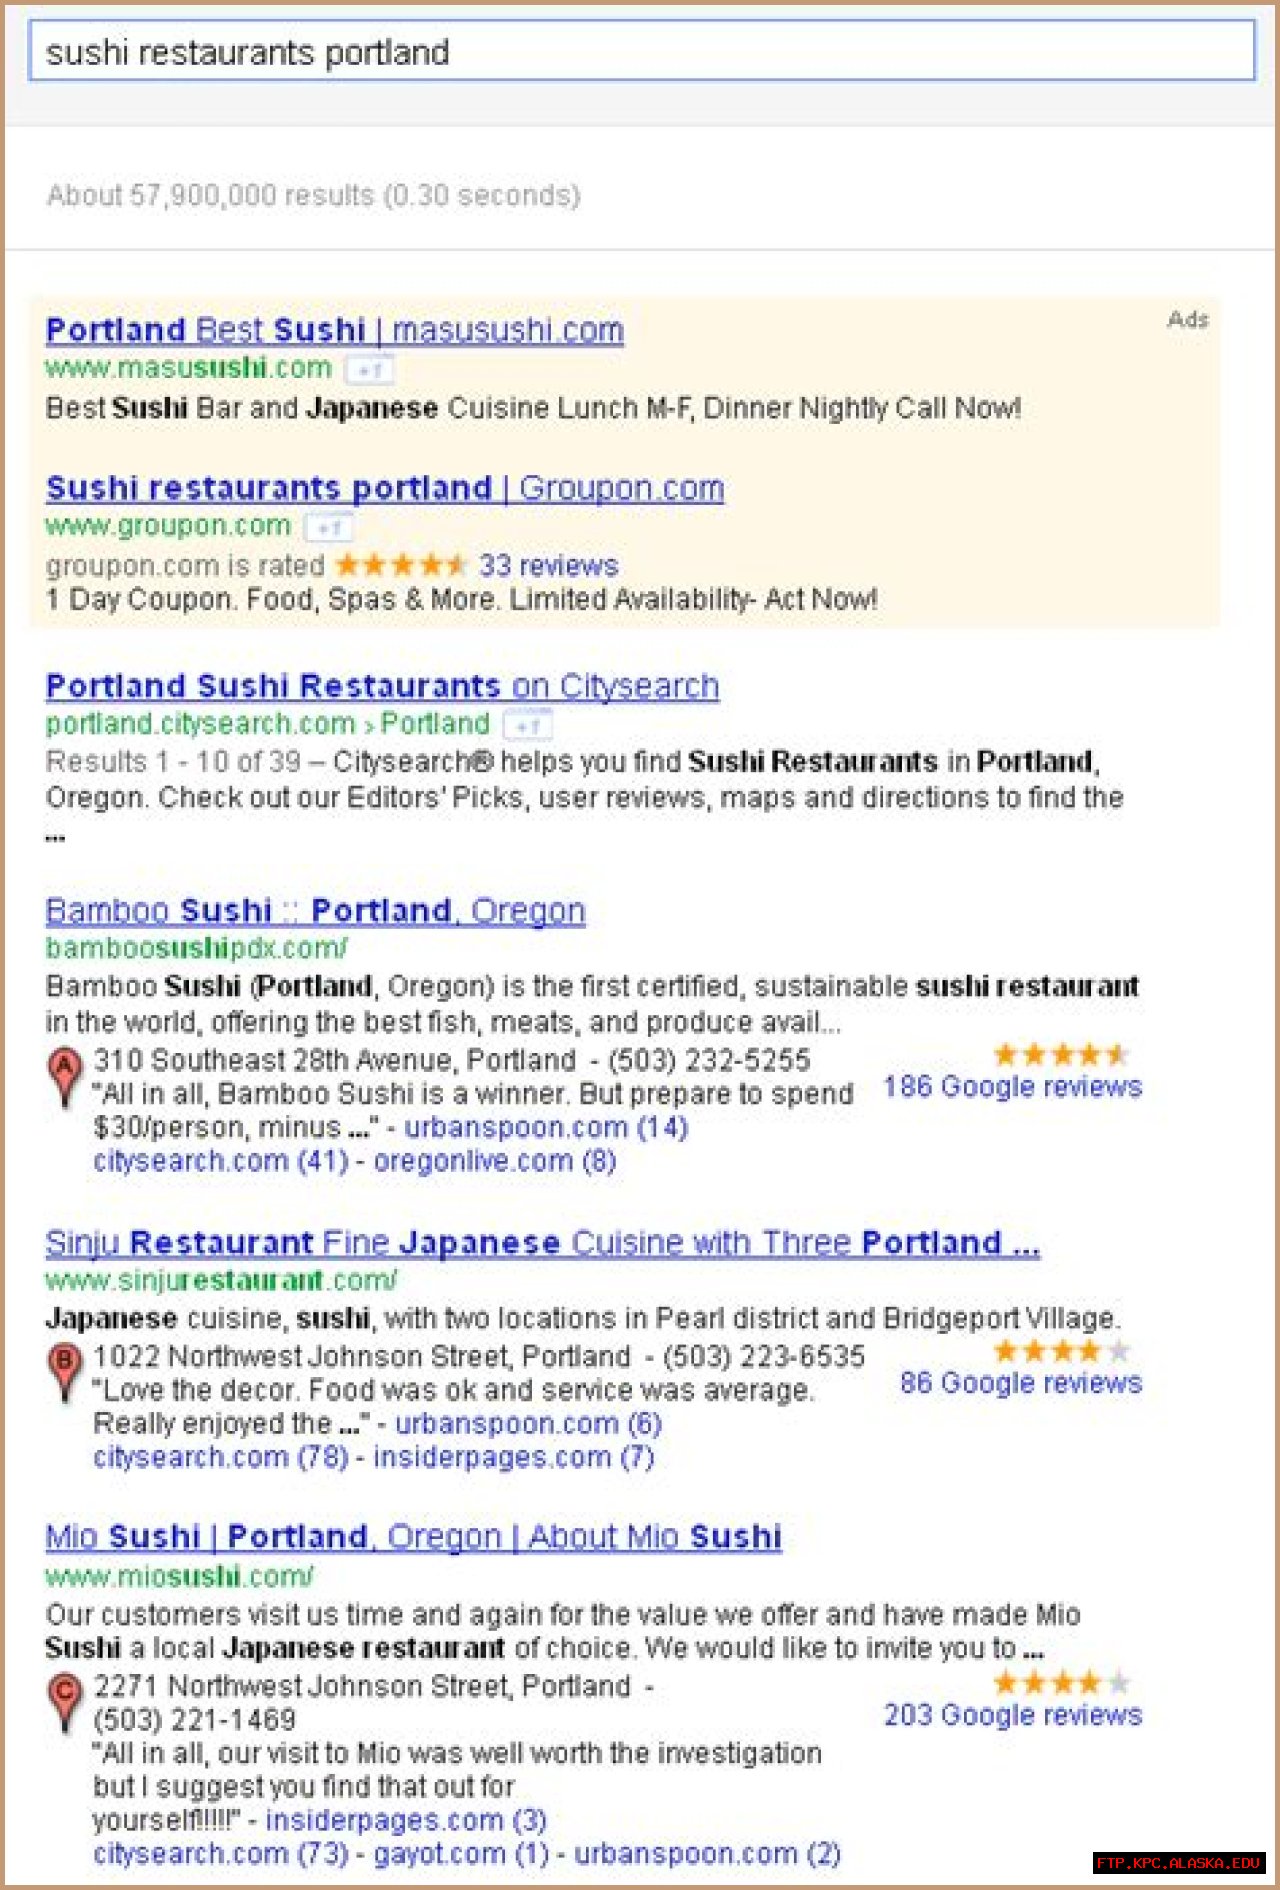
Task: Open Sushi restaurants portland Groupon.com link
Action: 385,488
